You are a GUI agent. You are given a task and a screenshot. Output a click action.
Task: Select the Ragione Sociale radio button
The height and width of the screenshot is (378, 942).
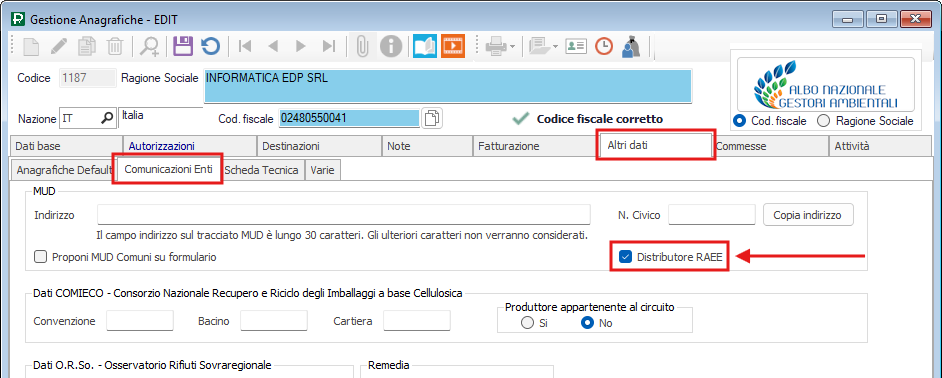(824, 121)
